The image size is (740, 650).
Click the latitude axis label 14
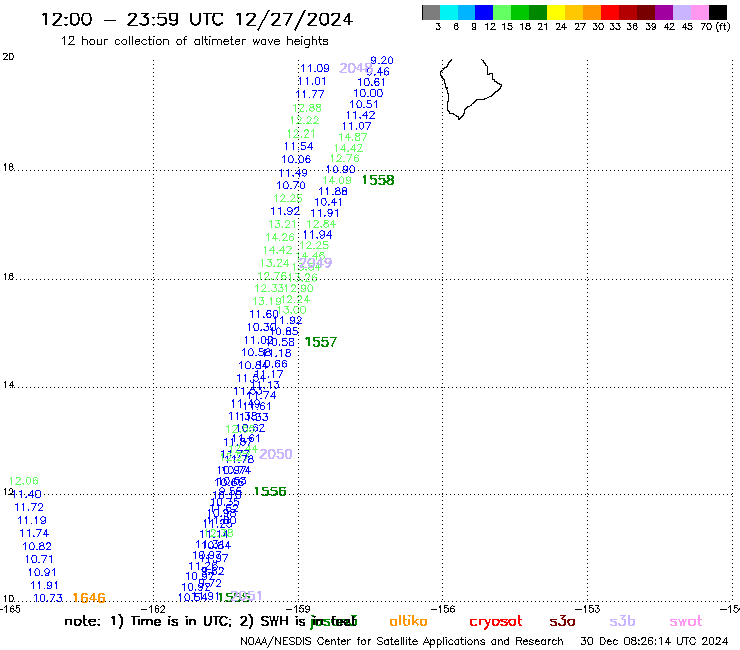tap(8, 385)
